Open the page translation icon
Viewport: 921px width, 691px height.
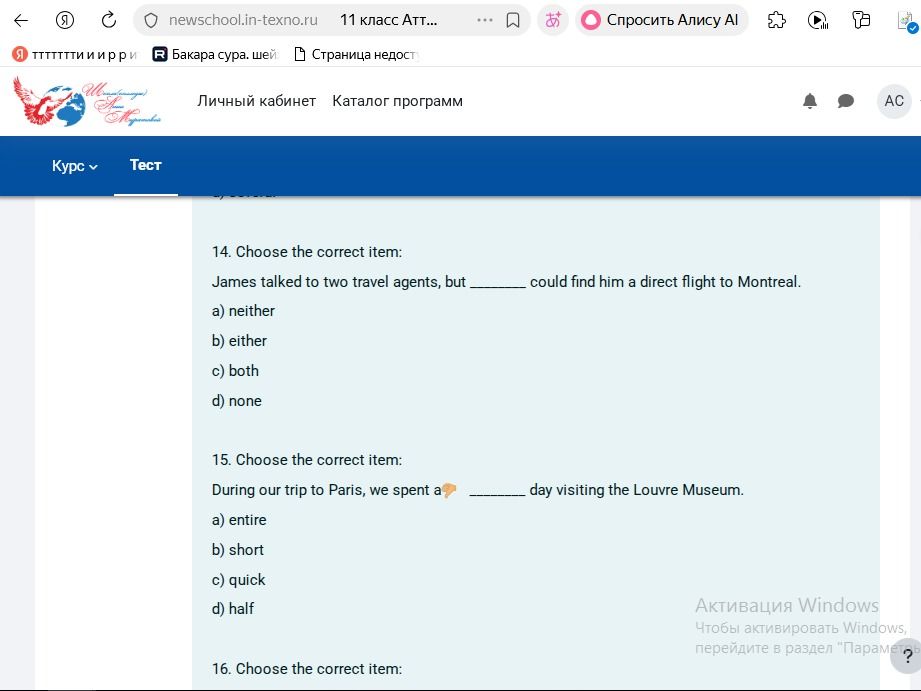pos(553,20)
